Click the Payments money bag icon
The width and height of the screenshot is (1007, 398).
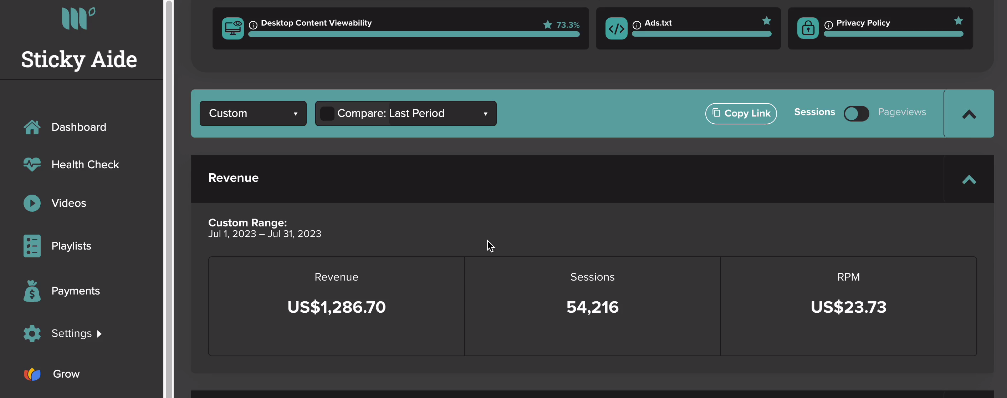[x=32, y=291]
